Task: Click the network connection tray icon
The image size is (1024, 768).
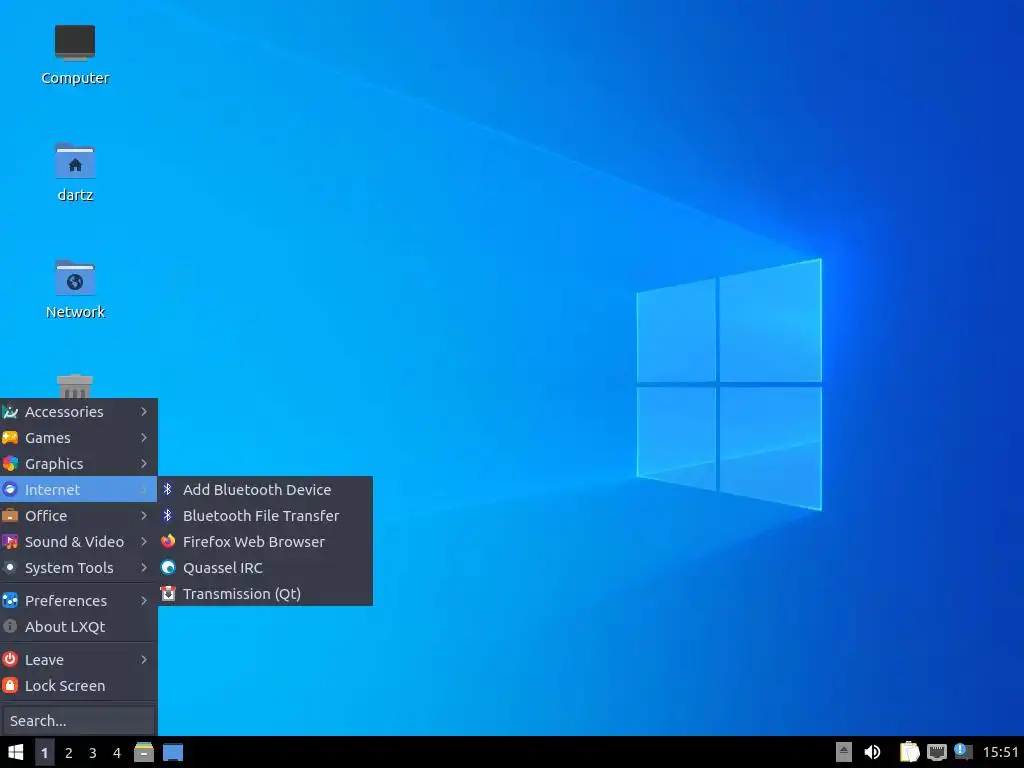Action: (936, 752)
